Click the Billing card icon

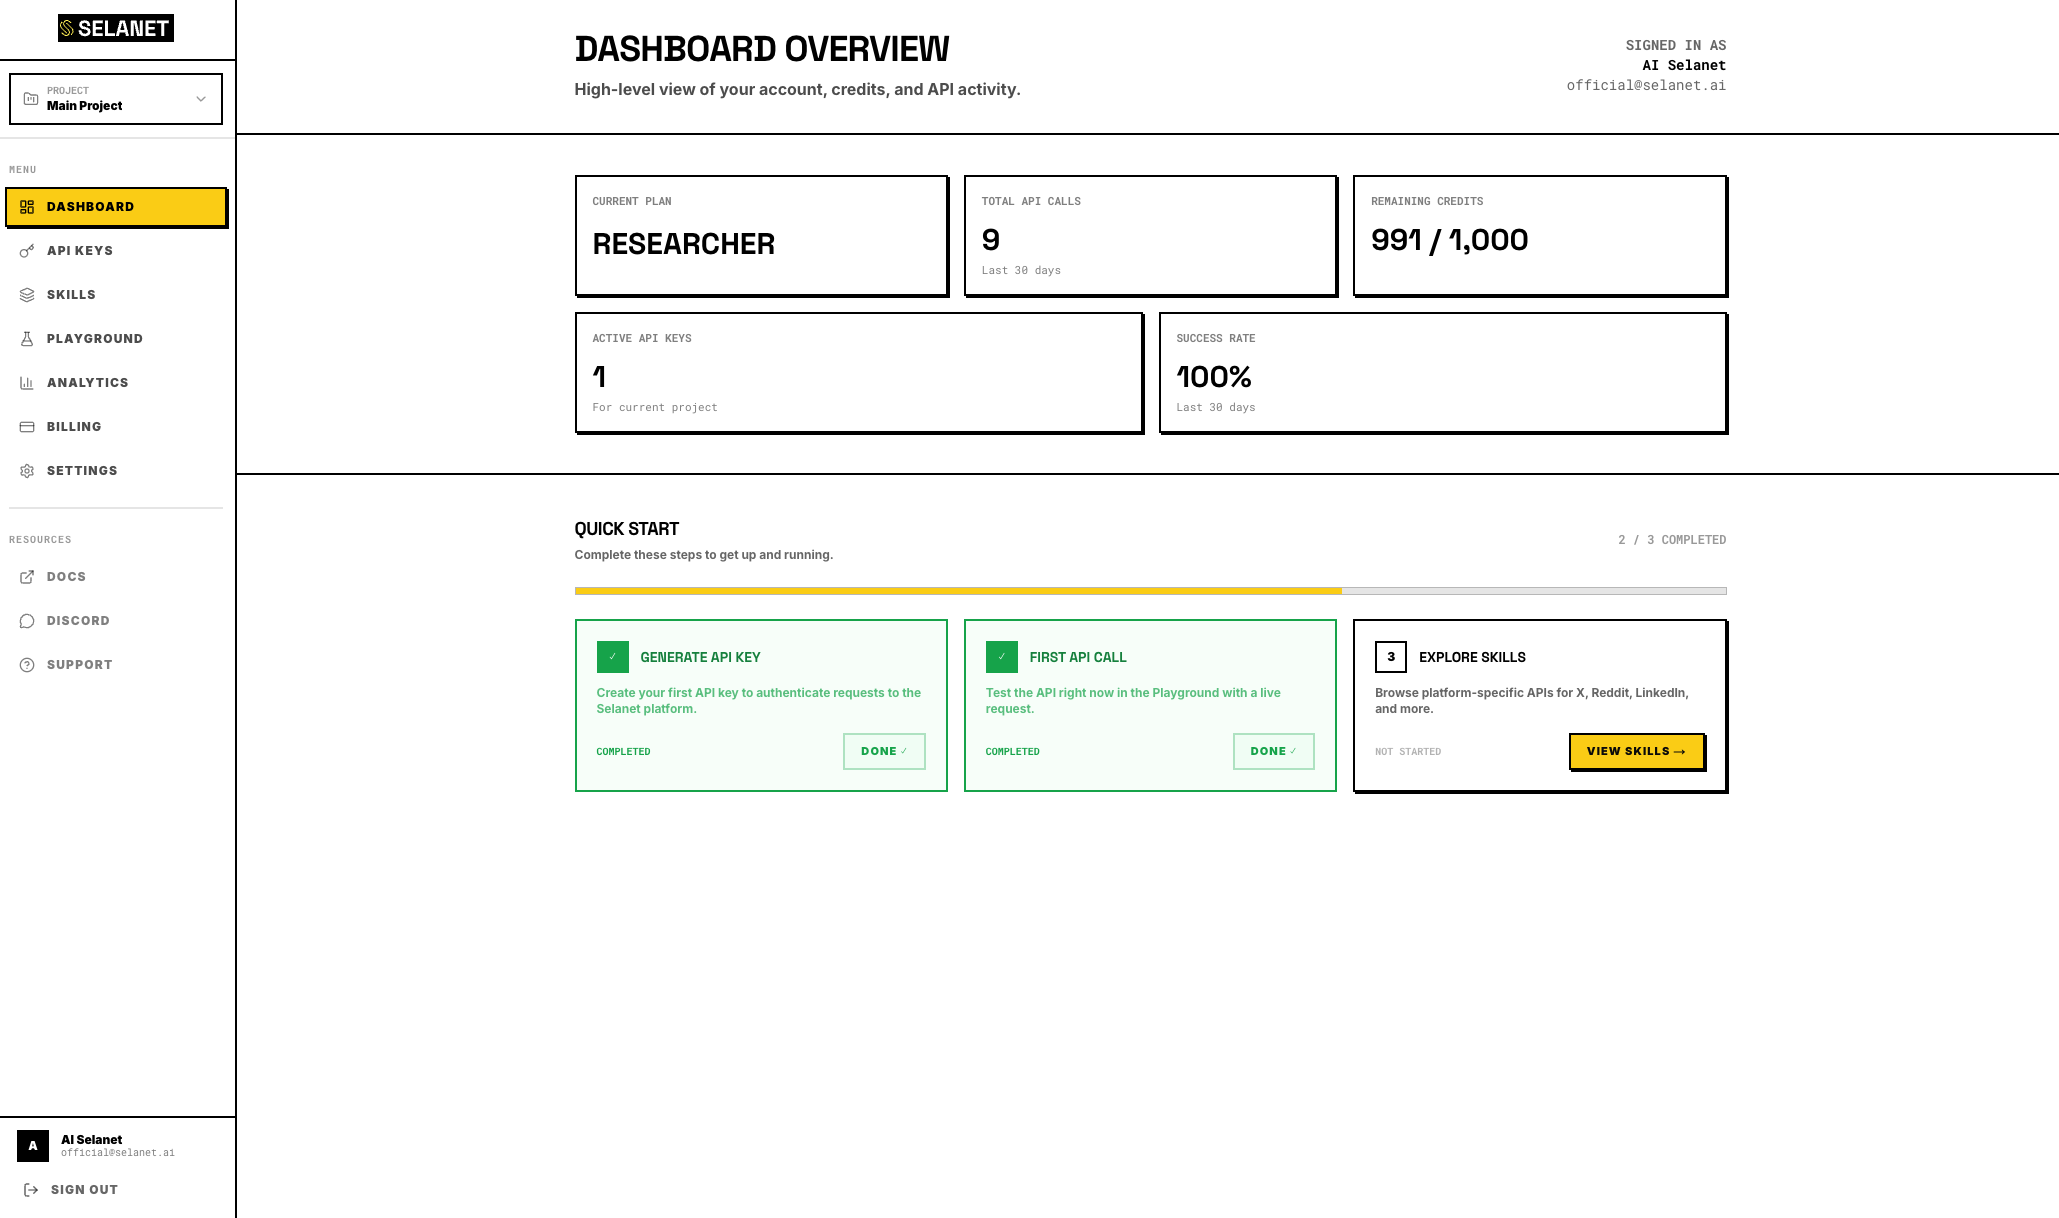coord(27,427)
